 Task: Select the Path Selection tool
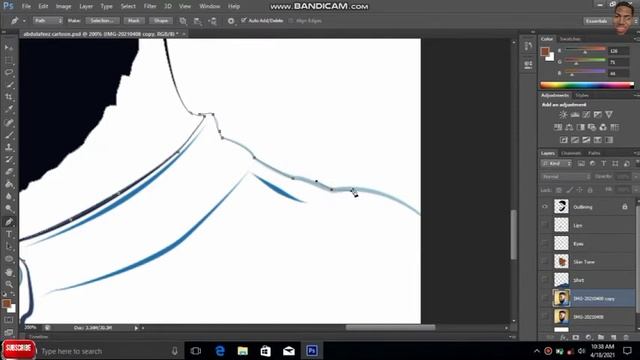click(9, 247)
